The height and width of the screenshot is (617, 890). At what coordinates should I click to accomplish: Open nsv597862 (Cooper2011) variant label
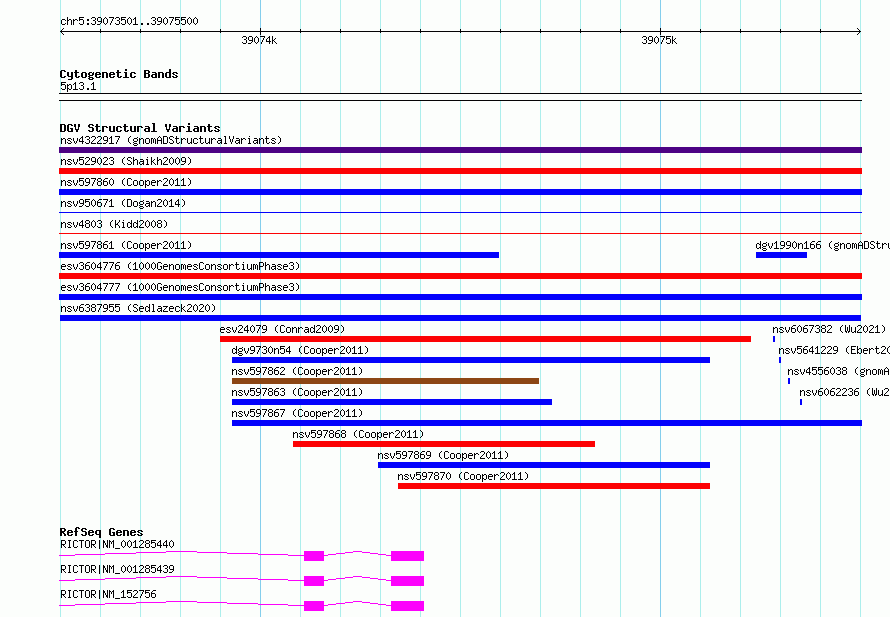[297, 371]
